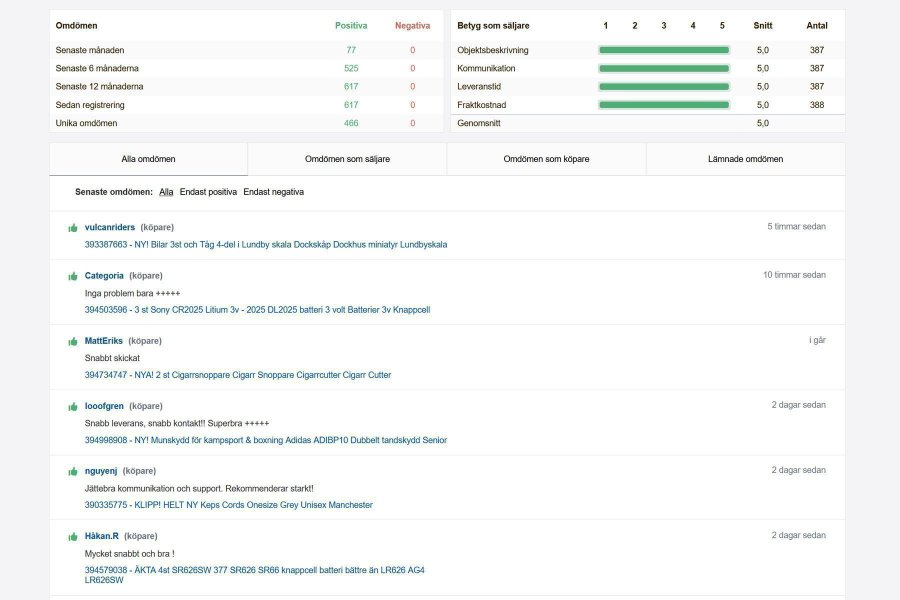The image size is (900, 600).
Task: Click the thumbs-up icon by MattEriks
Action: (x=73, y=341)
